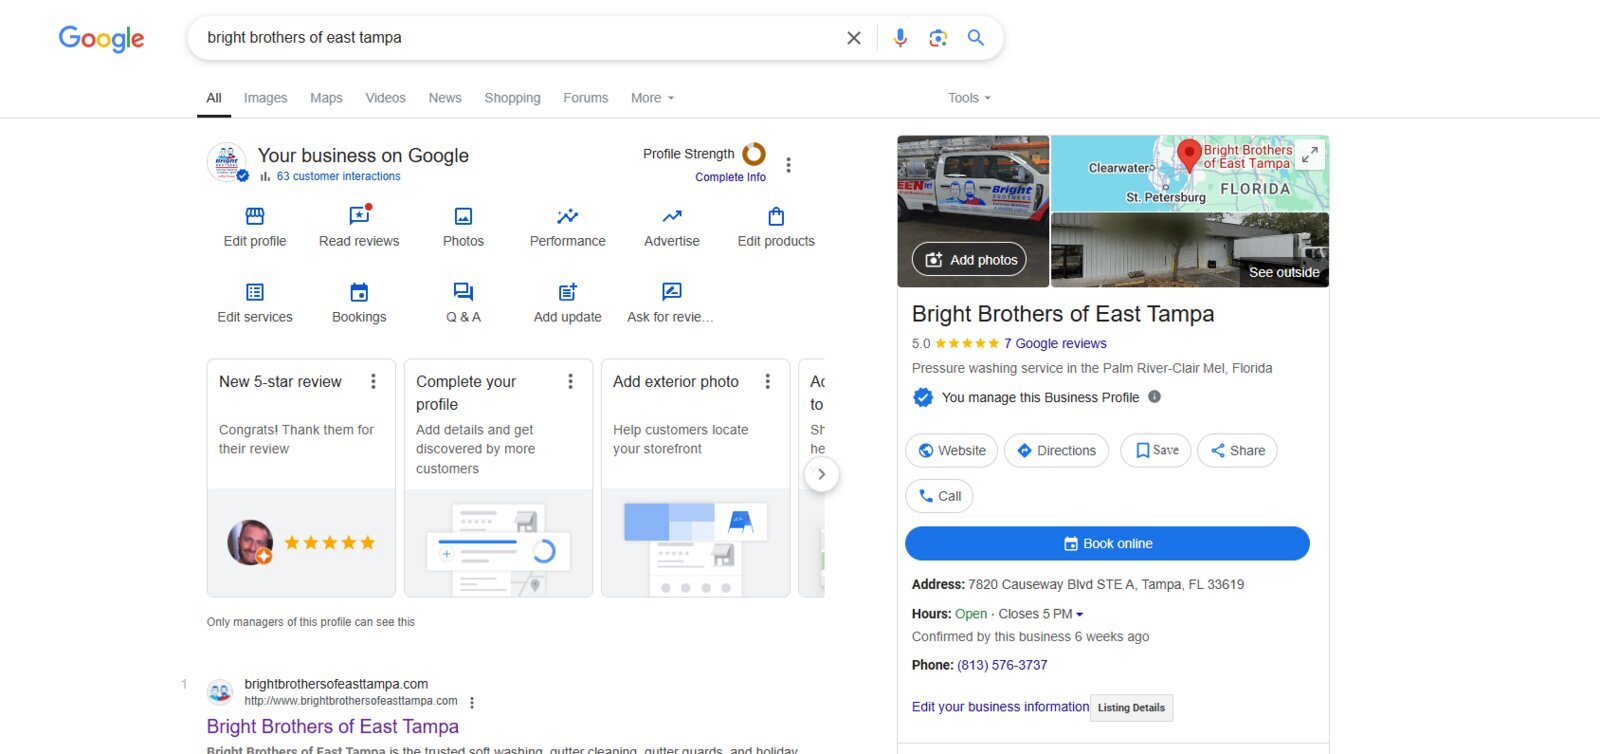Open Edit your business information link
Image resolution: width=1600 pixels, height=754 pixels.
click(1000, 707)
